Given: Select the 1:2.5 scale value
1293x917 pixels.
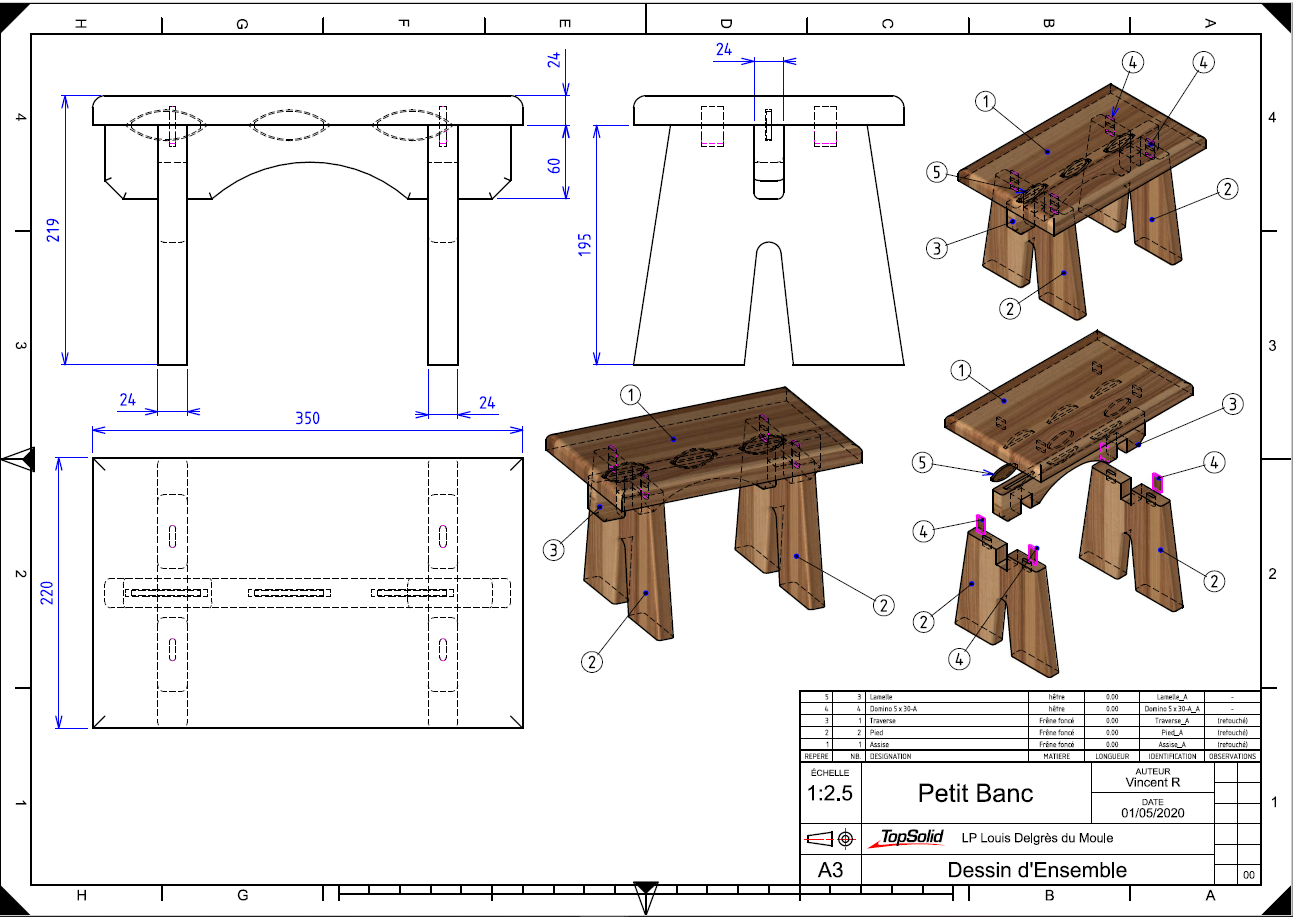Looking at the screenshot, I should point(829,794).
